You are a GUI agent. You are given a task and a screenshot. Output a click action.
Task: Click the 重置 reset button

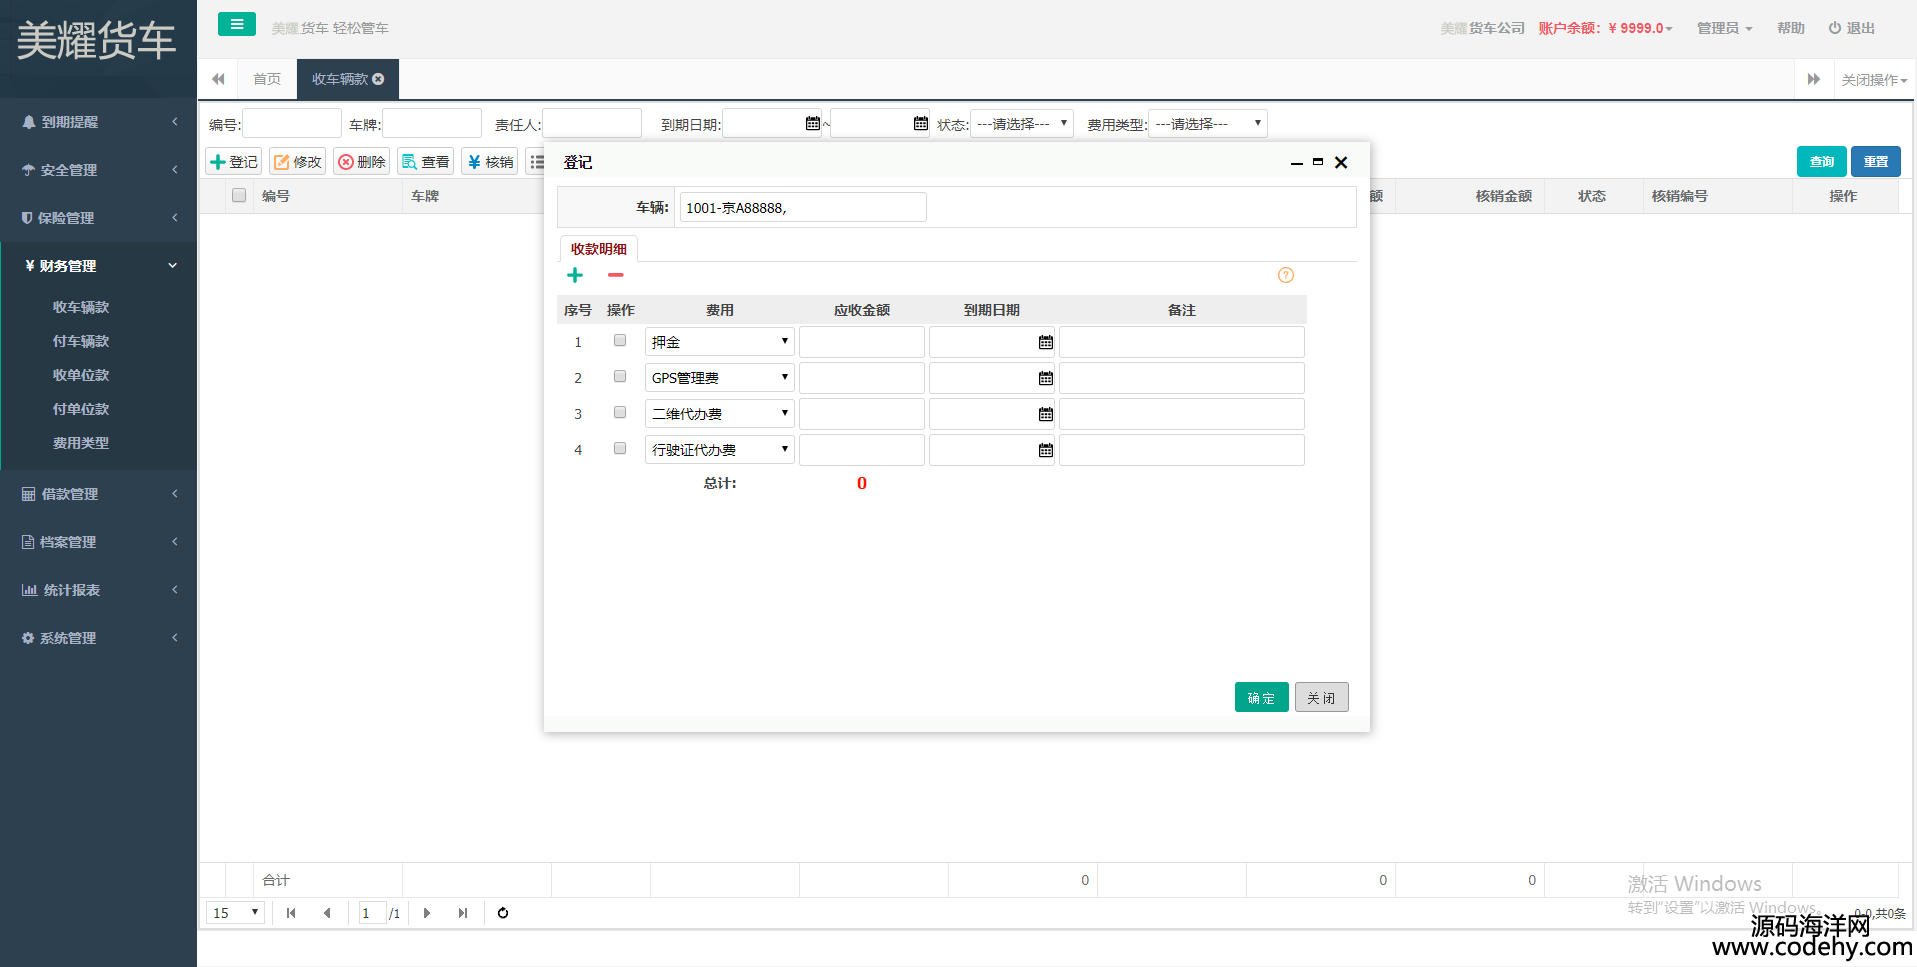pos(1876,161)
